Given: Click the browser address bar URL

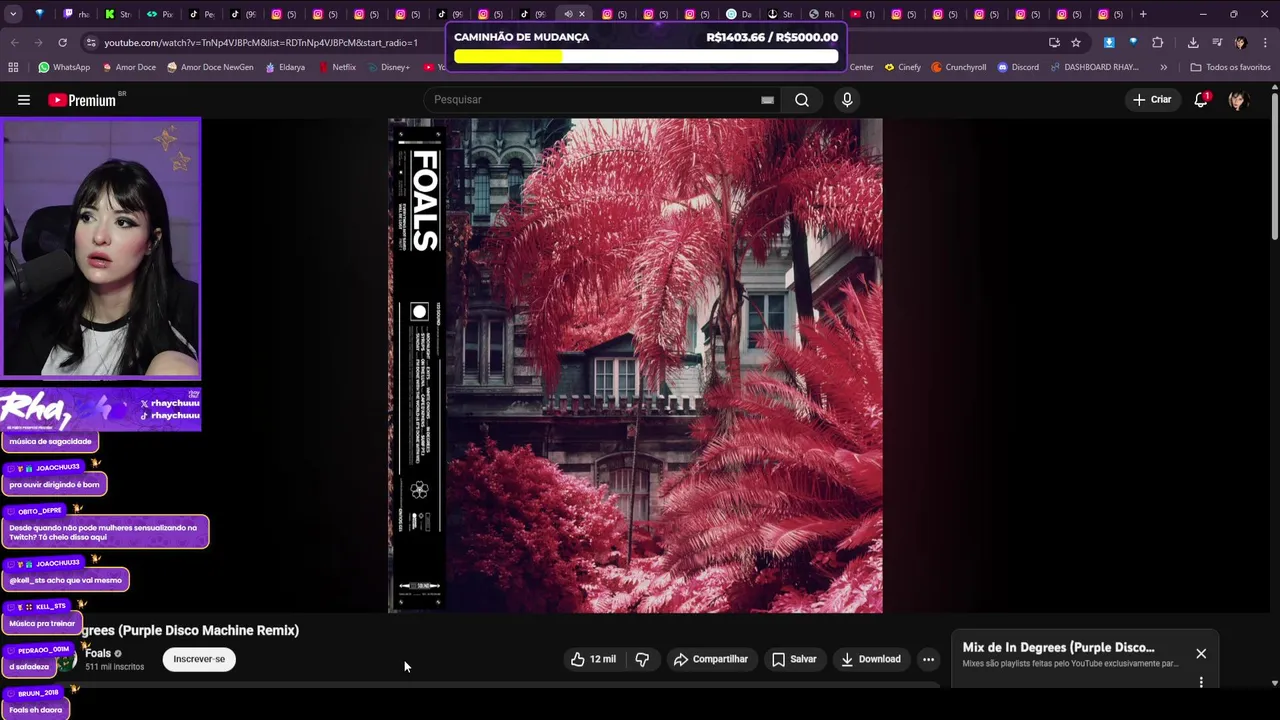Looking at the screenshot, I should click(x=261, y=43).
